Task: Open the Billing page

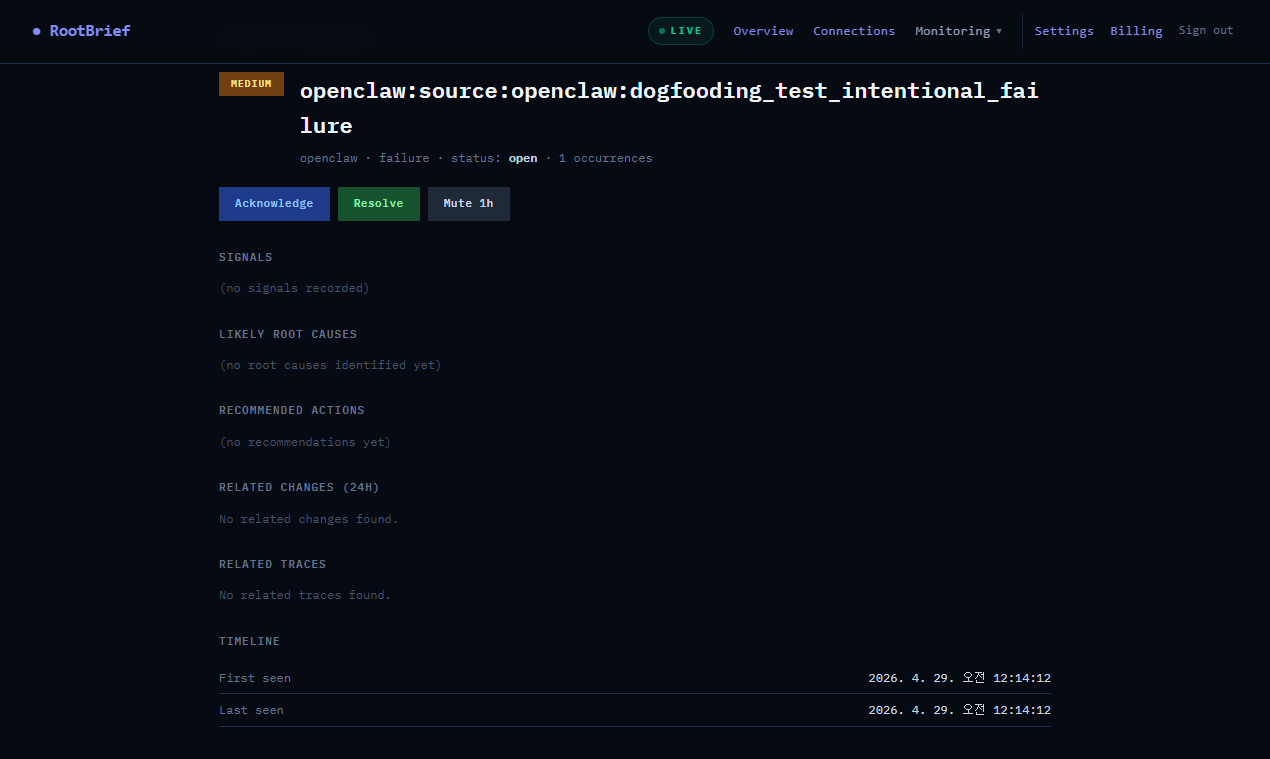Action: pyautogui.click(x=1136, y=31)
